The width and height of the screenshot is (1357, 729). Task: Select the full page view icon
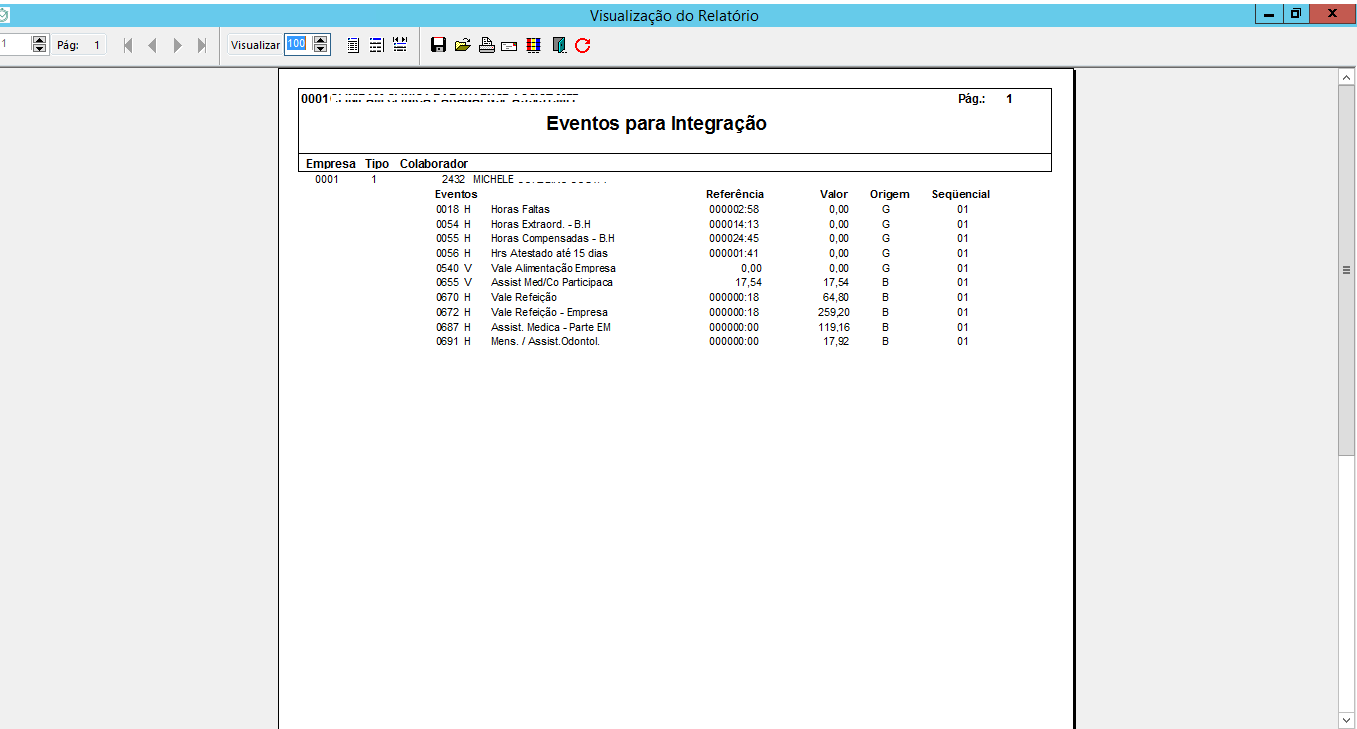coord(353,45)
